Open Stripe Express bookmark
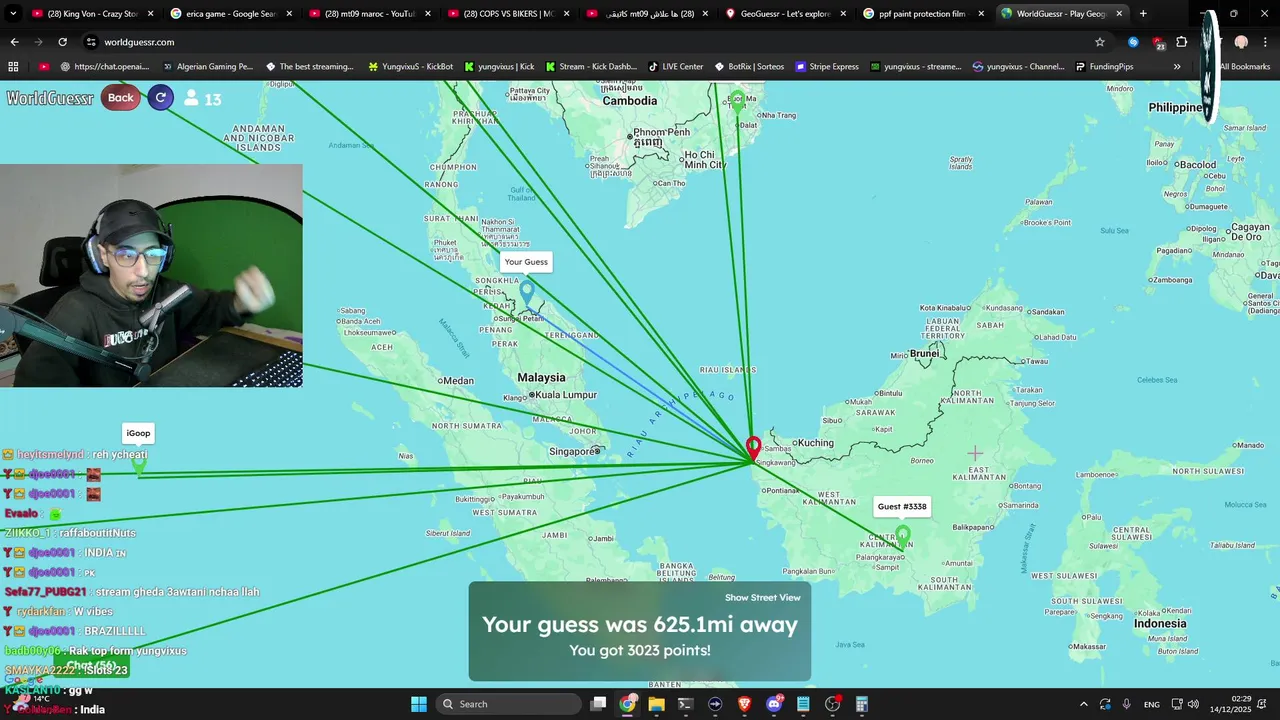 coord(827,67)
